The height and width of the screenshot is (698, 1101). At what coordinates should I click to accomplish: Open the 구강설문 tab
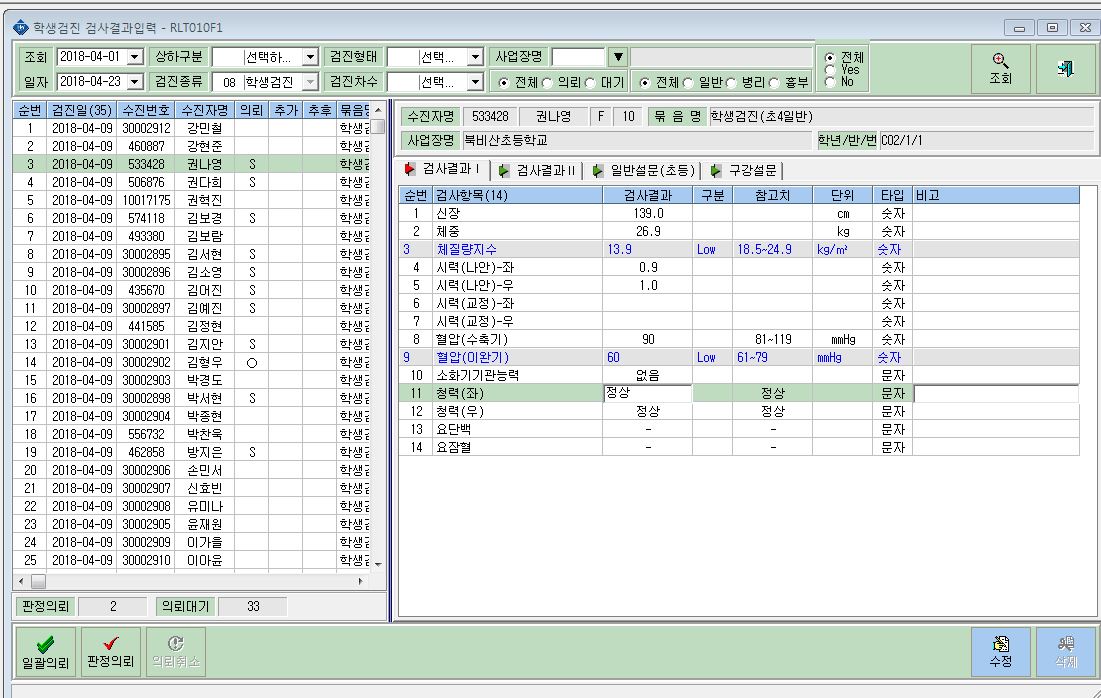point(744,171)
